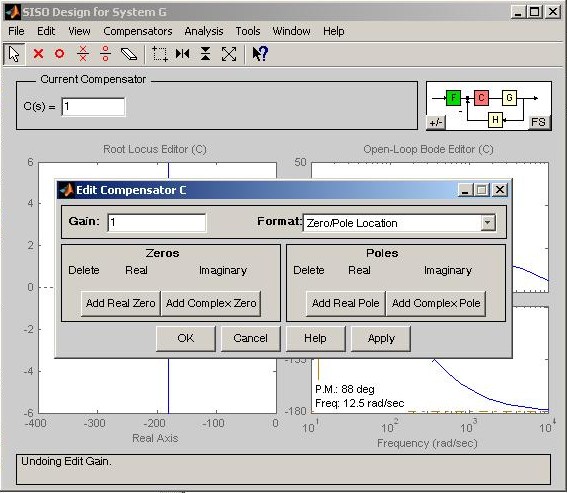
Task: Select the add real zero tool (red circle)
Action: (60, 54)
